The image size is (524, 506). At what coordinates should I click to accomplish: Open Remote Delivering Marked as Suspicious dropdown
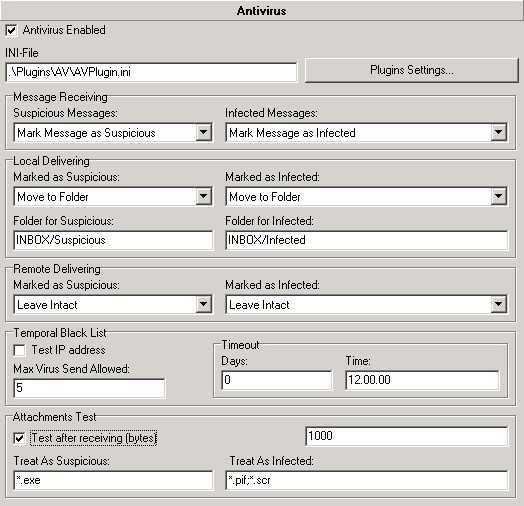coord(113,304)
